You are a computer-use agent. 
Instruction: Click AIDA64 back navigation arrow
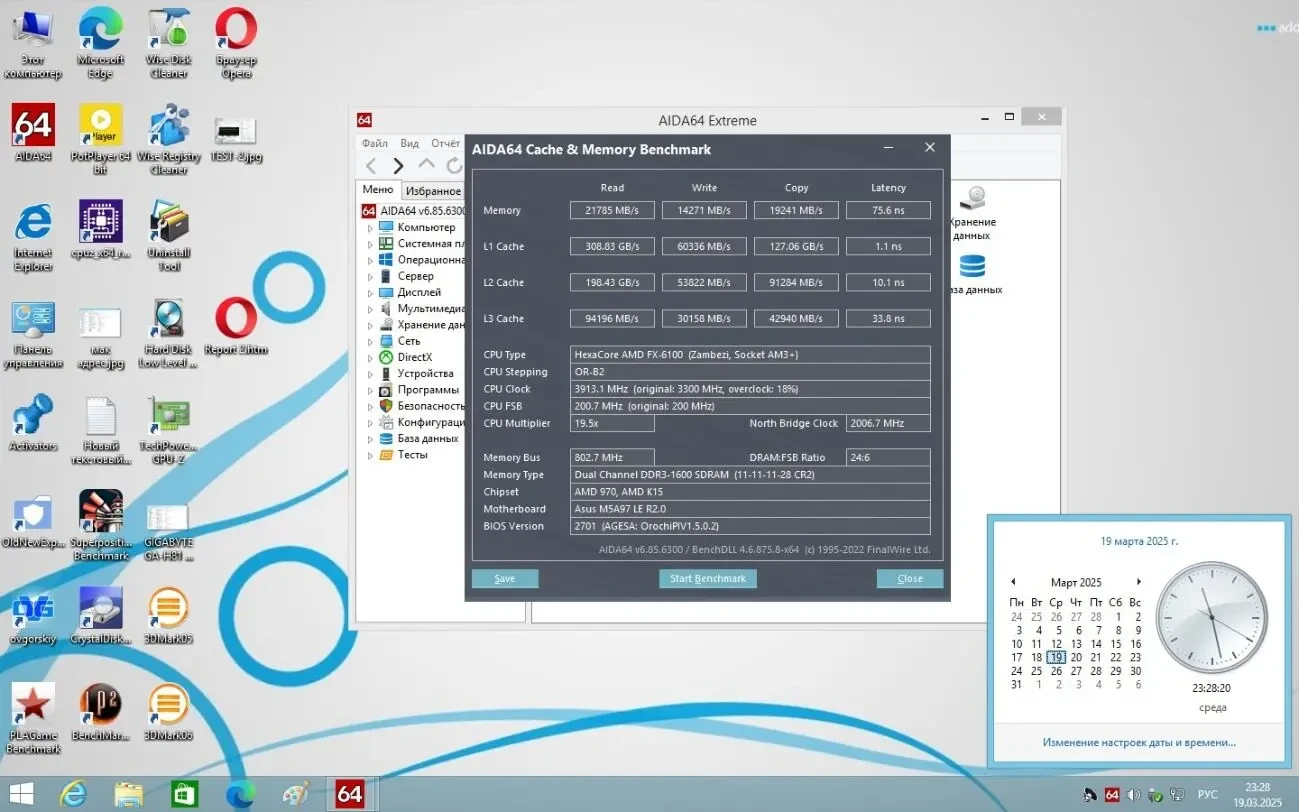click(x=371, y=165)
